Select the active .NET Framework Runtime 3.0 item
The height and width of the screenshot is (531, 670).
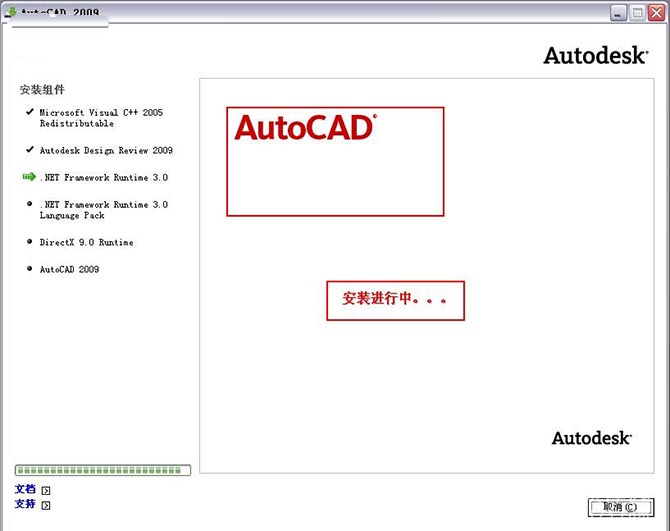(x=104, y=177)
